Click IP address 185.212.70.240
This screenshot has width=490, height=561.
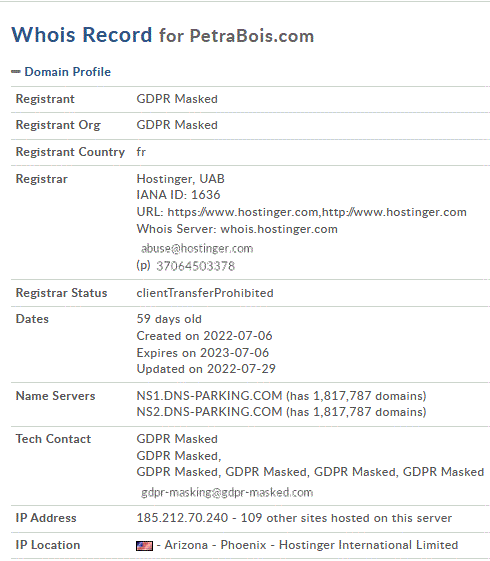click(182, 518)
